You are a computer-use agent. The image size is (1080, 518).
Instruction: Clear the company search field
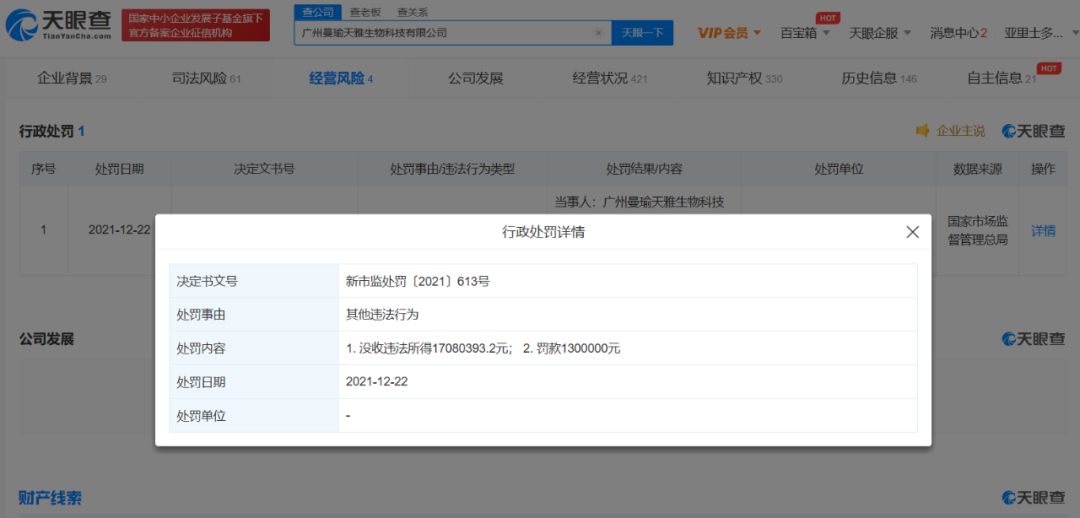(x=599, y=32)
